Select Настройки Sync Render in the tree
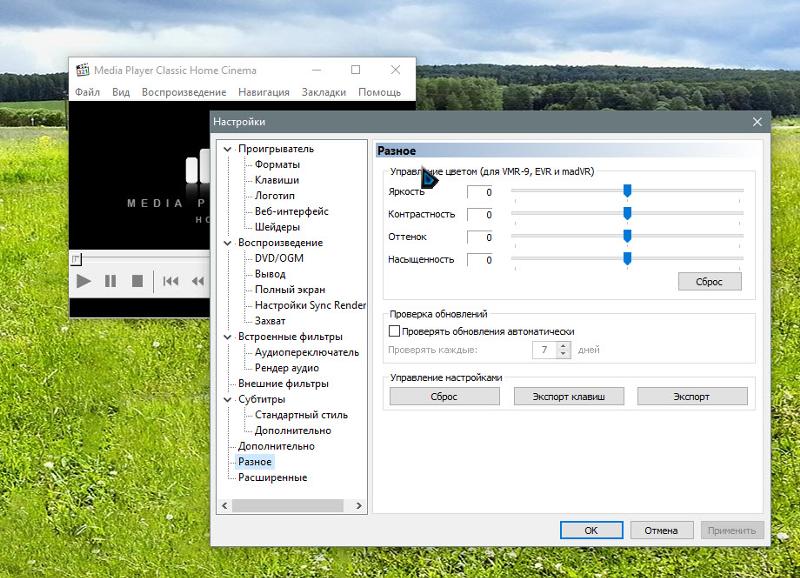Screen dimensions: 800x578 (x=310, y=305)
